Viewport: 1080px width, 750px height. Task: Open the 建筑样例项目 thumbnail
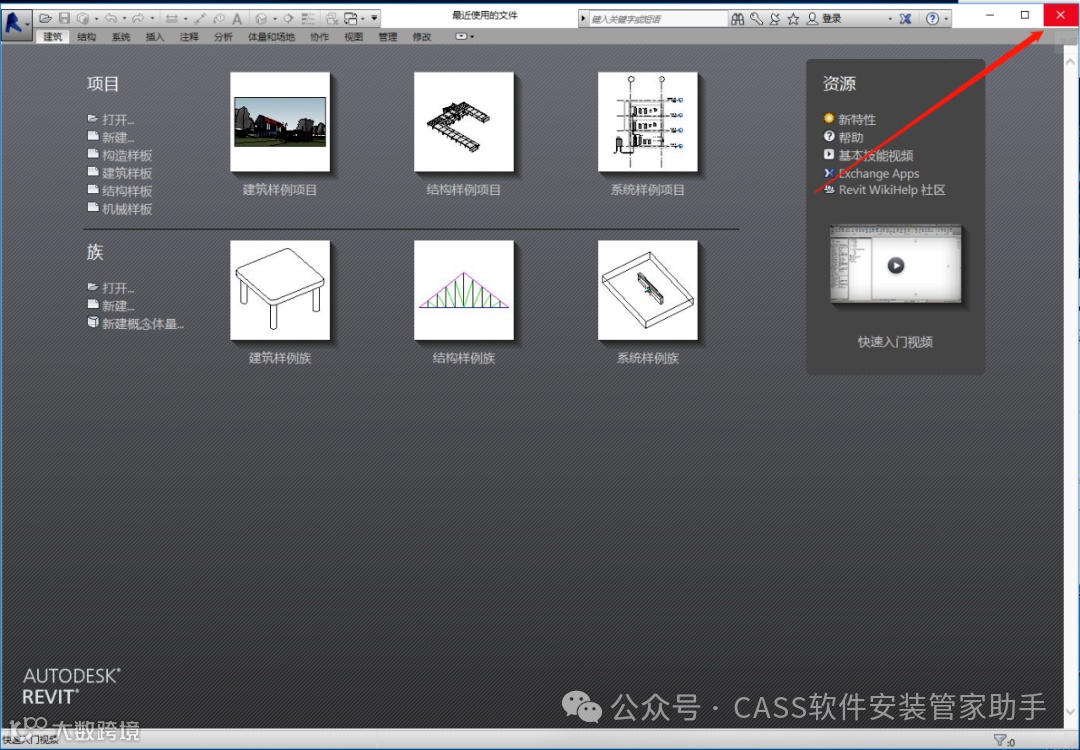(280, 122)
